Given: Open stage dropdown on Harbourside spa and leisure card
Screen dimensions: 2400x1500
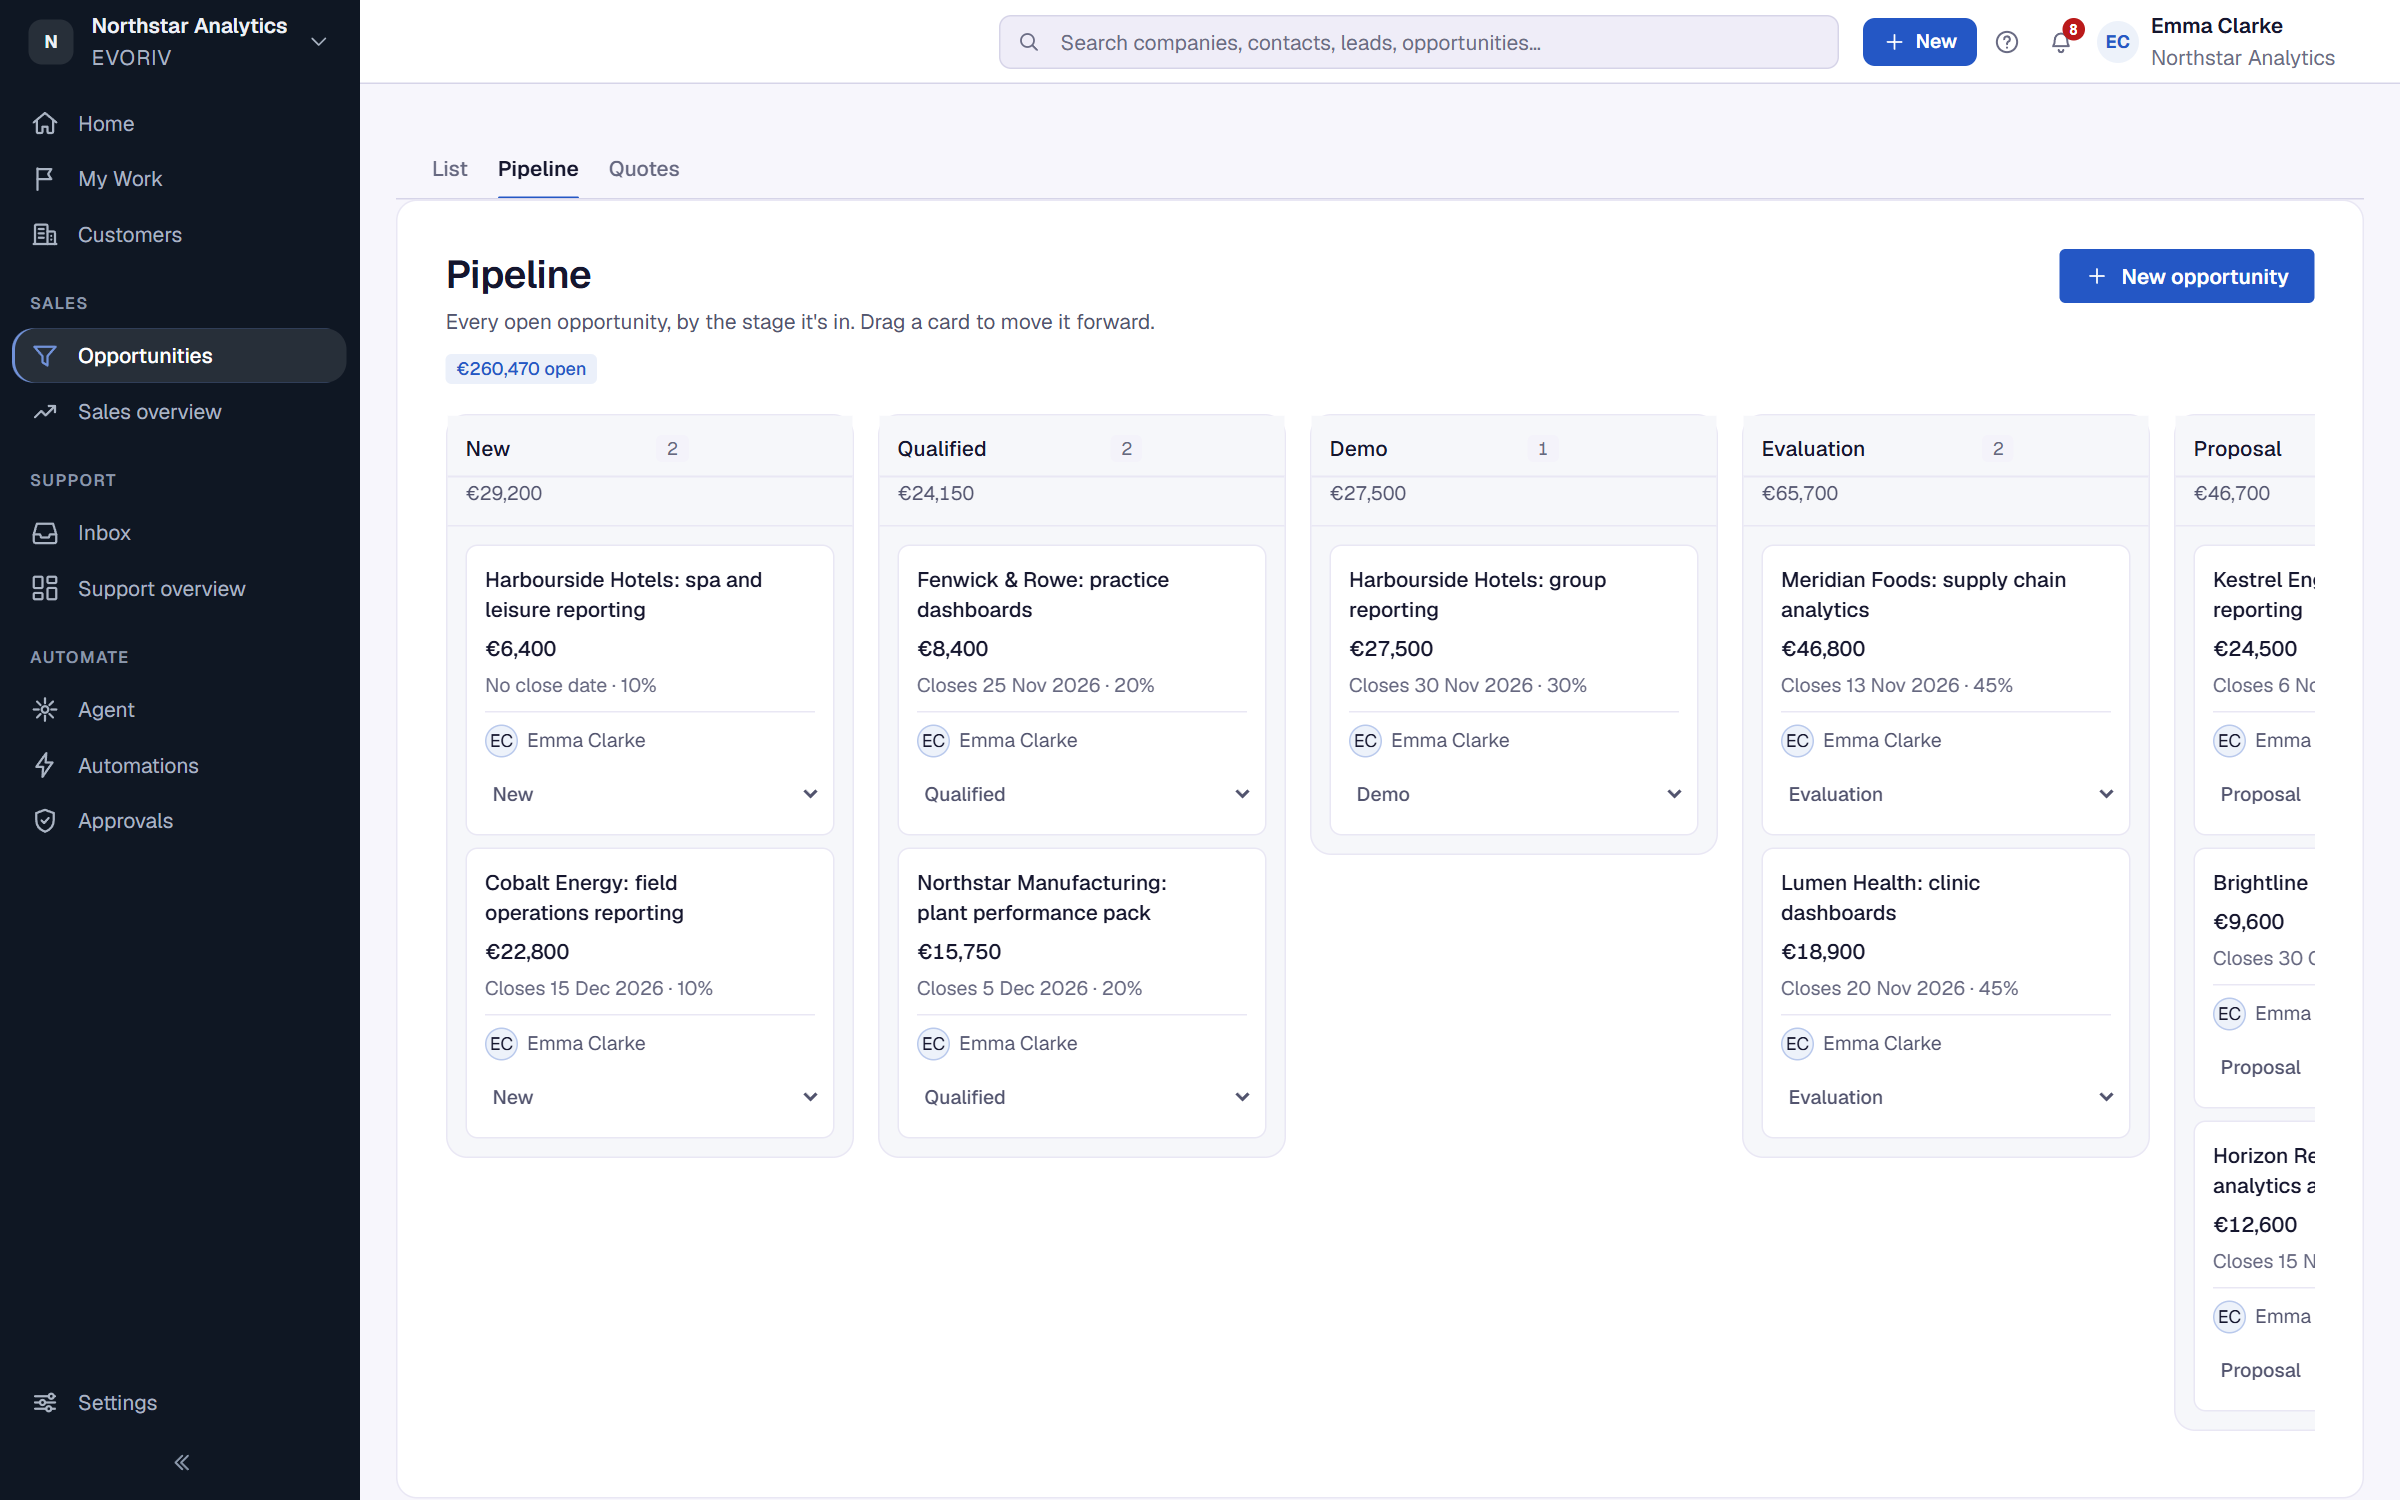Looking at the screenshot, I should coord(650,794).
